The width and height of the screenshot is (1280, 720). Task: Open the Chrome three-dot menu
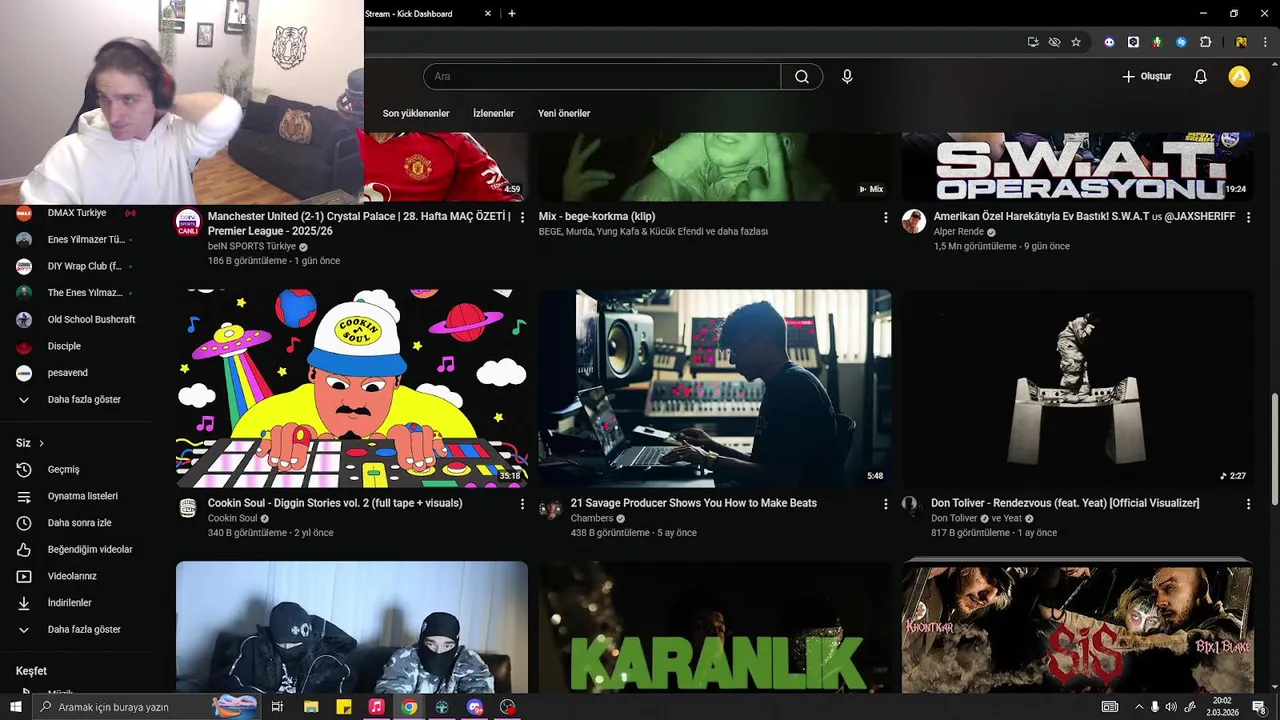pos(1264,42)
